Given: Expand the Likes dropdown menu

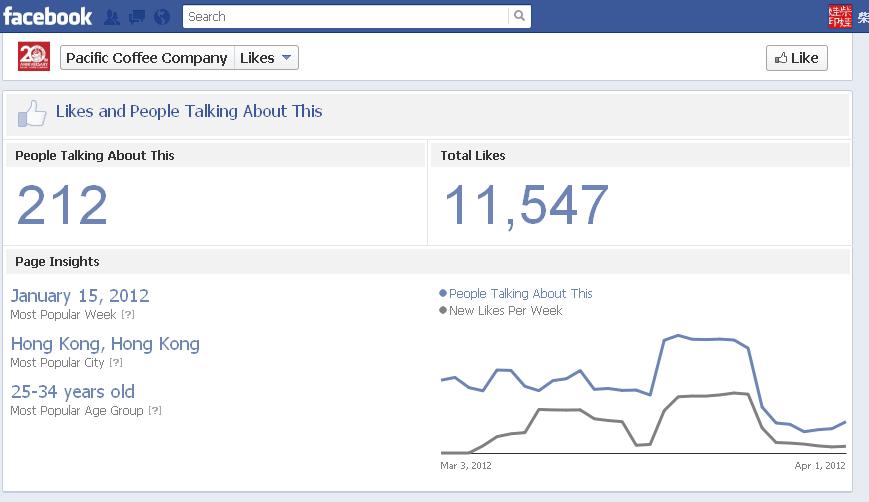Looking at the screenshot, I should [267, 58].
